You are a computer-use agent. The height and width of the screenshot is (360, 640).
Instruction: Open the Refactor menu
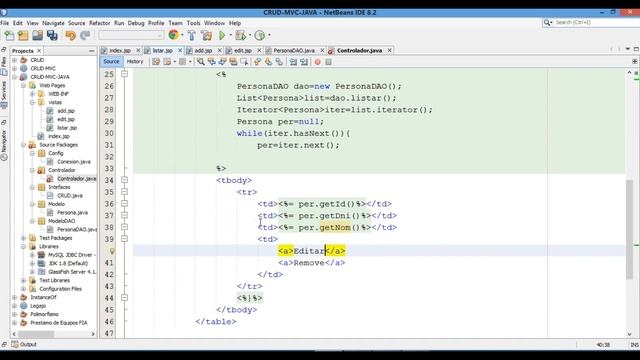click(x=100, y=23)
